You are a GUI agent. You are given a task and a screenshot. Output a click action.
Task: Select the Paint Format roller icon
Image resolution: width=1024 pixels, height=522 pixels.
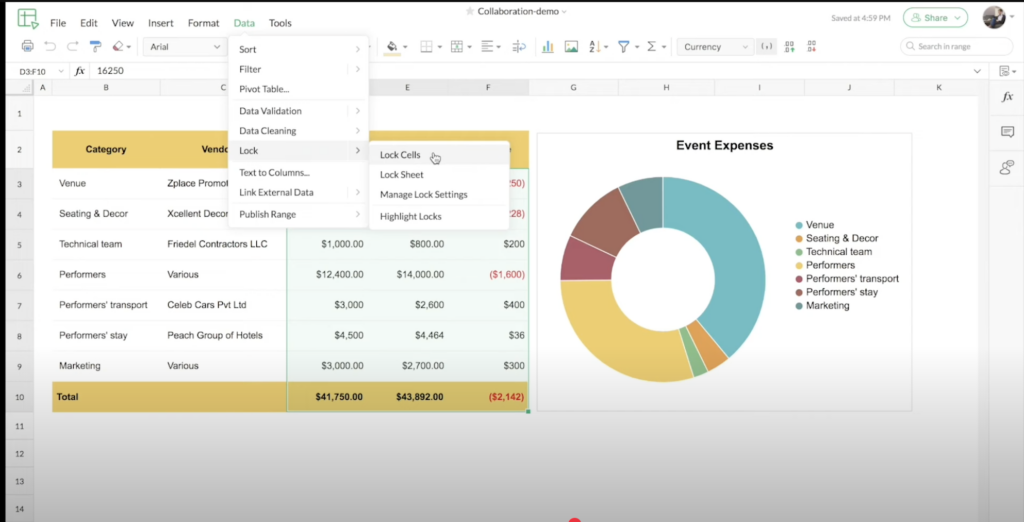[x=95, y=46]
